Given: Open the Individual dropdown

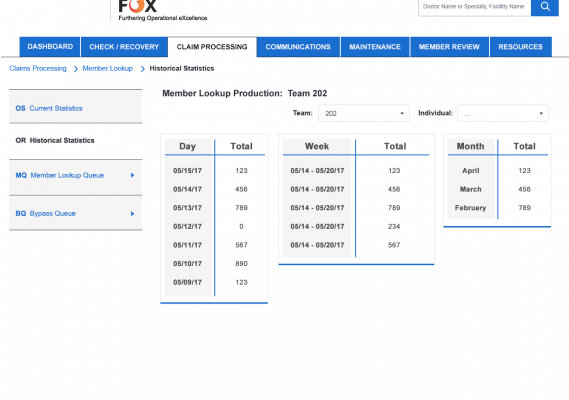Looking at the screenshot, I should [x=503, y=113].
